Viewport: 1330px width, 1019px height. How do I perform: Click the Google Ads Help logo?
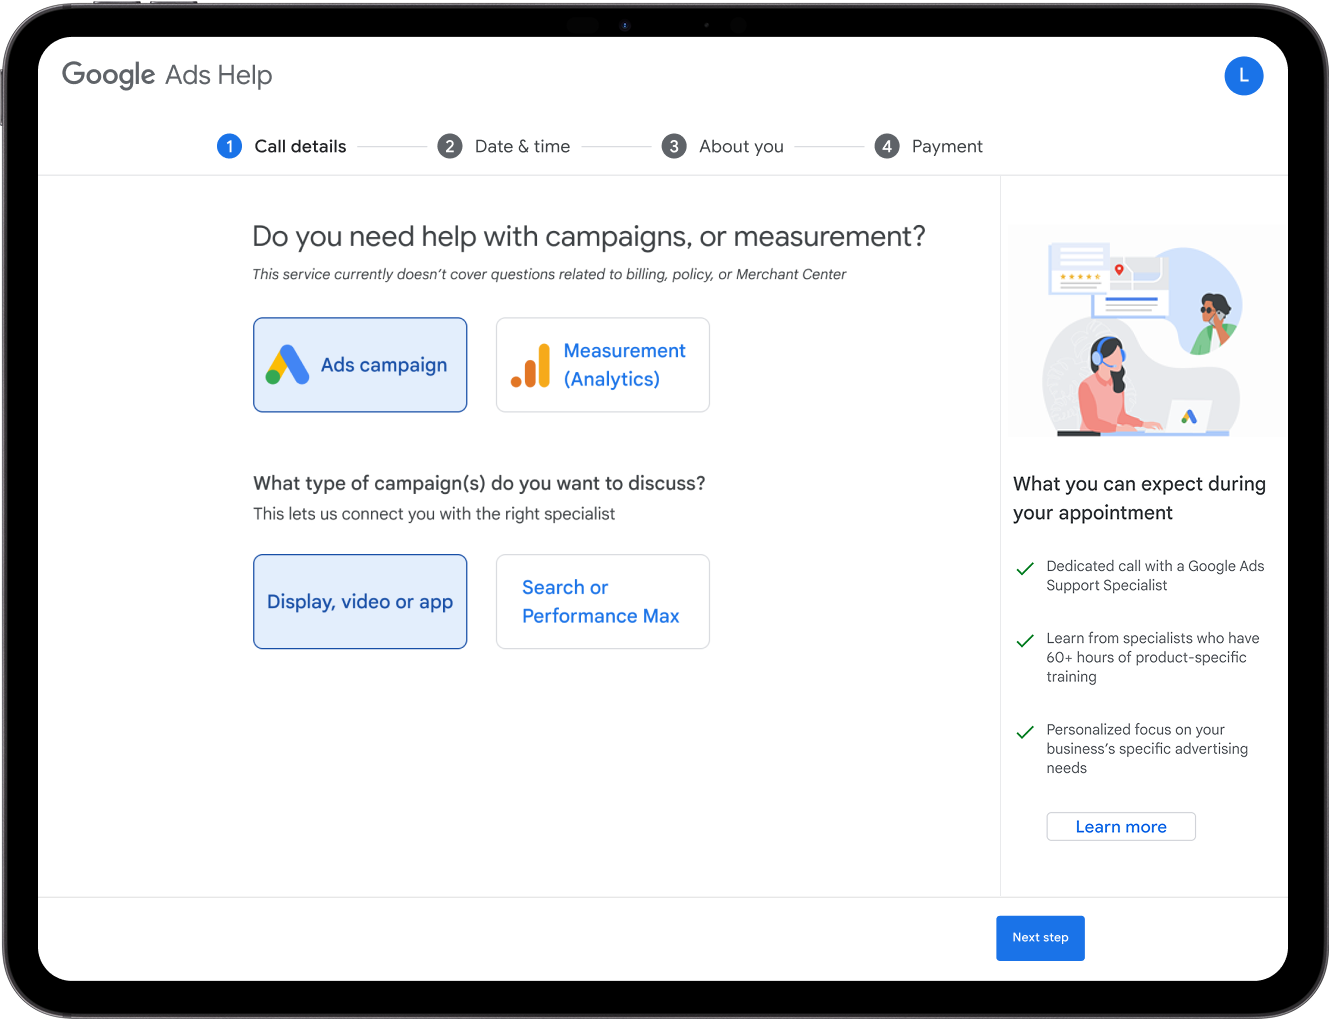click(167, 75)
